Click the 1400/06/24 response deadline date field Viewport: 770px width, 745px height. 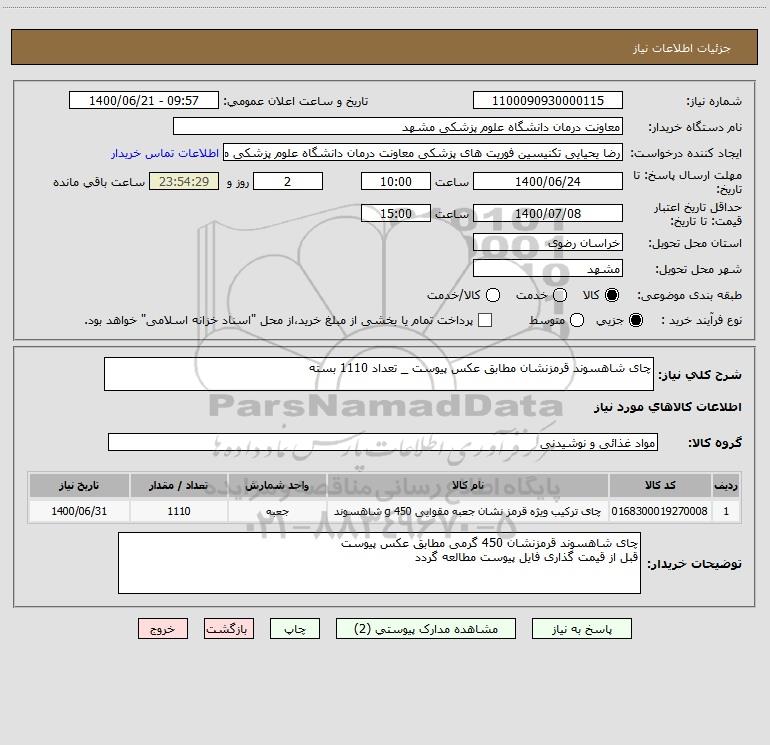point(548,181)
